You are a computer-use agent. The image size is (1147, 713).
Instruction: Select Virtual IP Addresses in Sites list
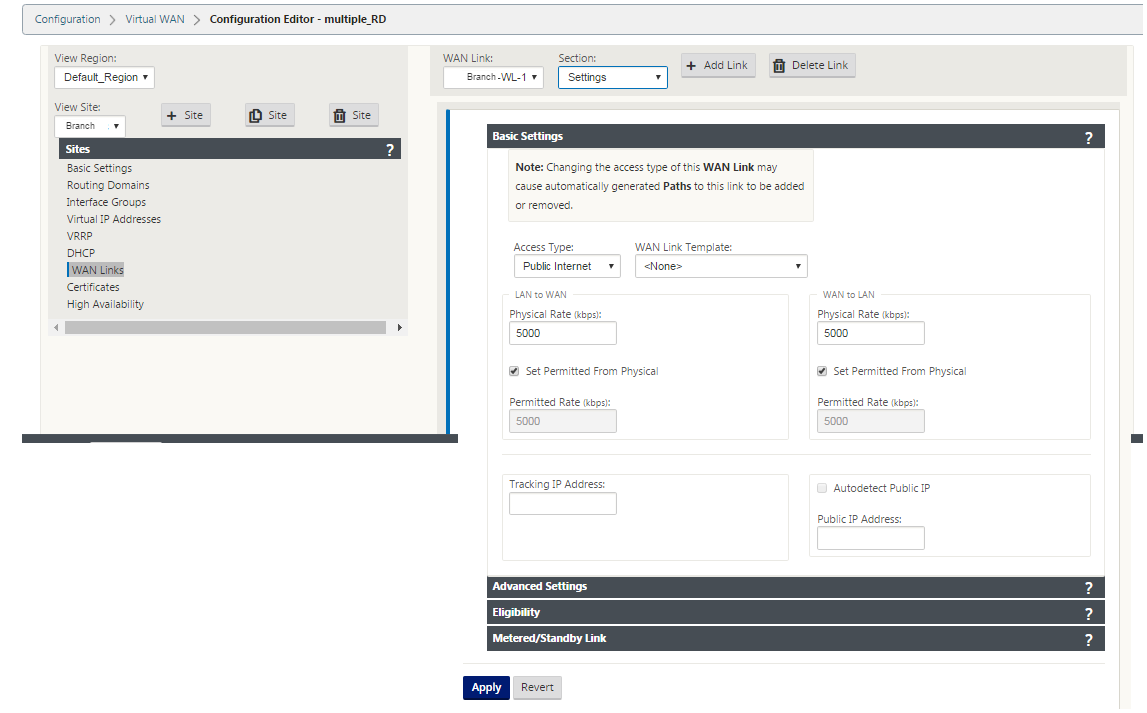[114, 219]
